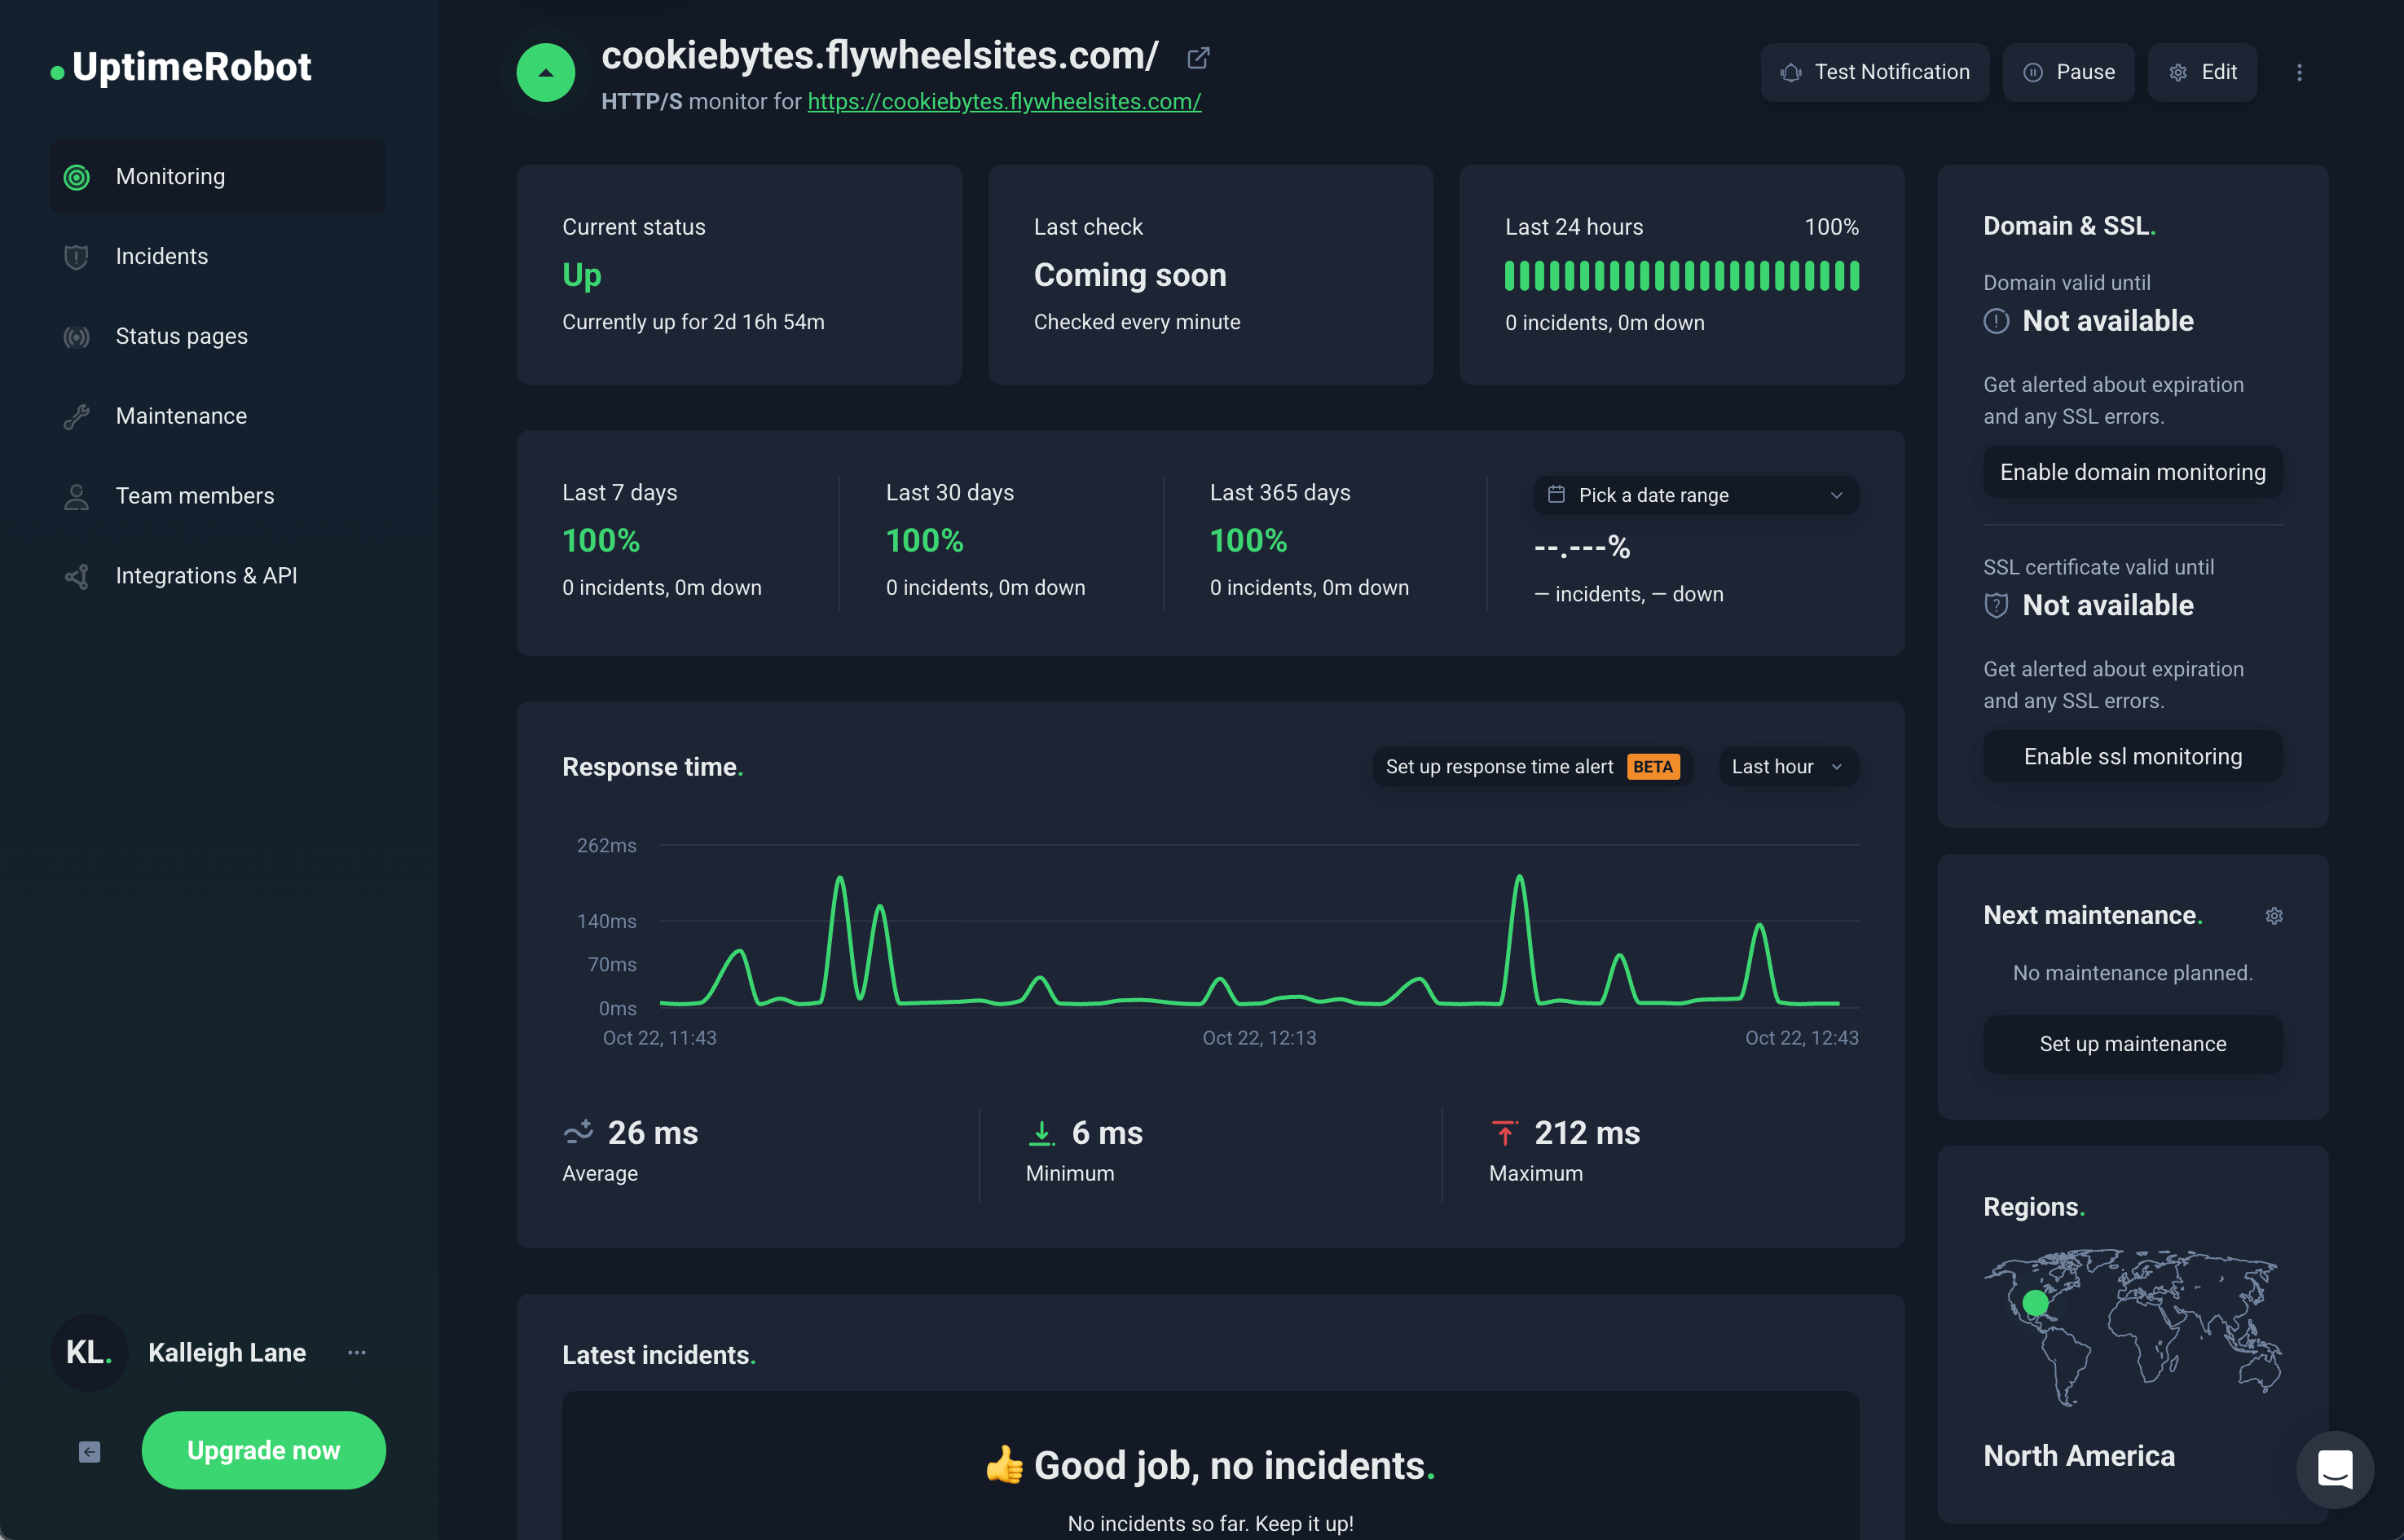
Task: Click the Upgrade now button
Action: [263, 1450]
